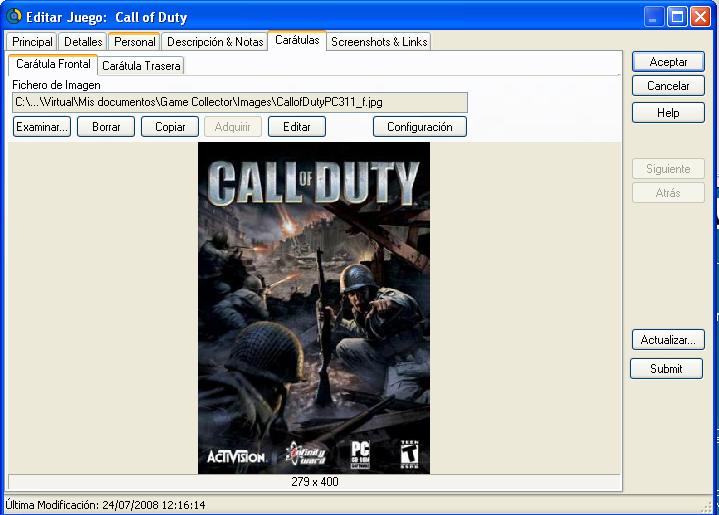
Task: Click the disabled Siguiente button
Action: pos(668,169)
